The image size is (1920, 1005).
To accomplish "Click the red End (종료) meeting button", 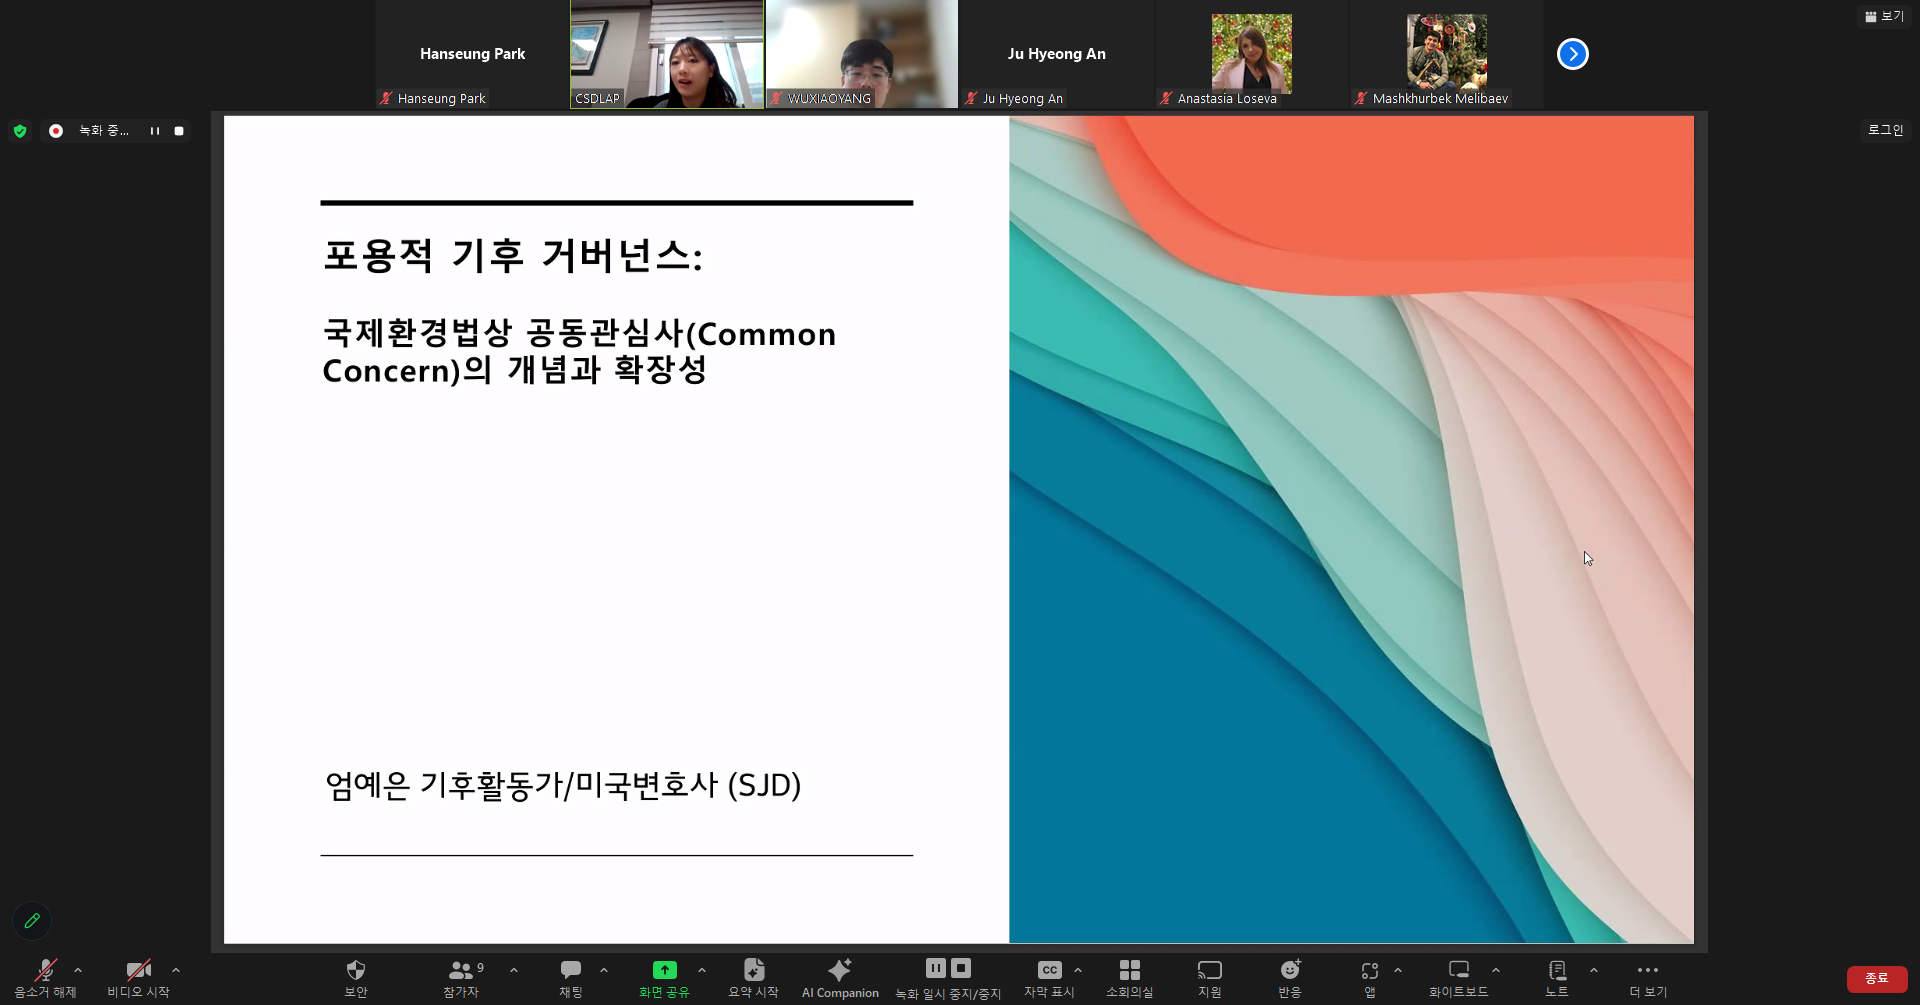I will tap(1876, 978).
